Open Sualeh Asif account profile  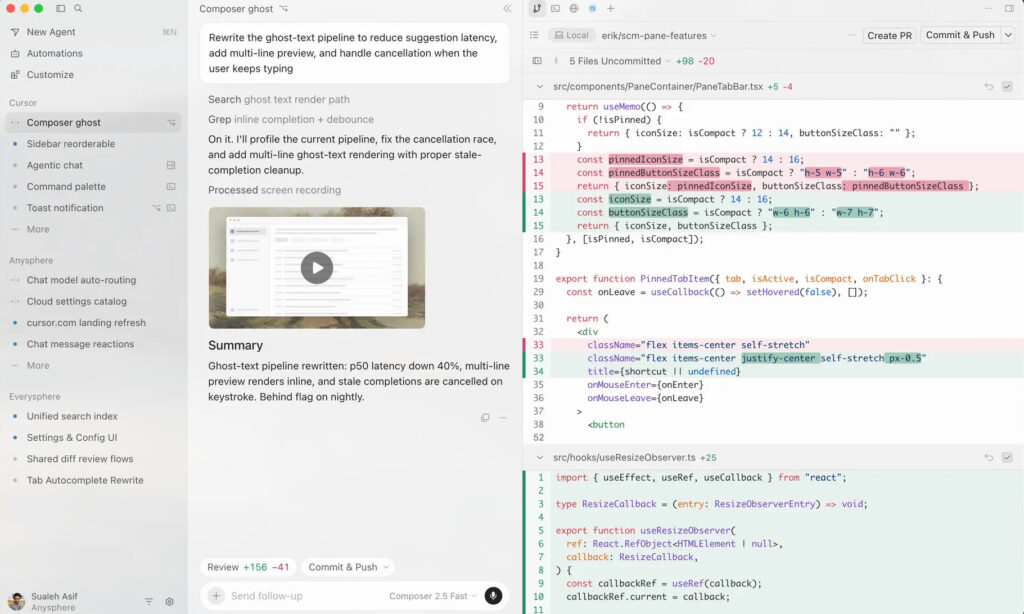click(43, 602)
